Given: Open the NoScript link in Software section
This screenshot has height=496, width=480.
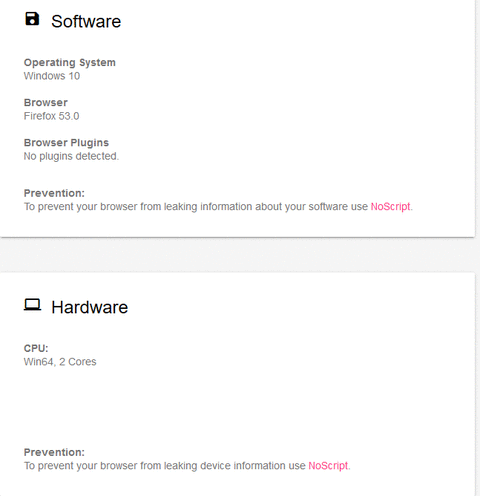Looking at the screenshot, I should point(390,207).
